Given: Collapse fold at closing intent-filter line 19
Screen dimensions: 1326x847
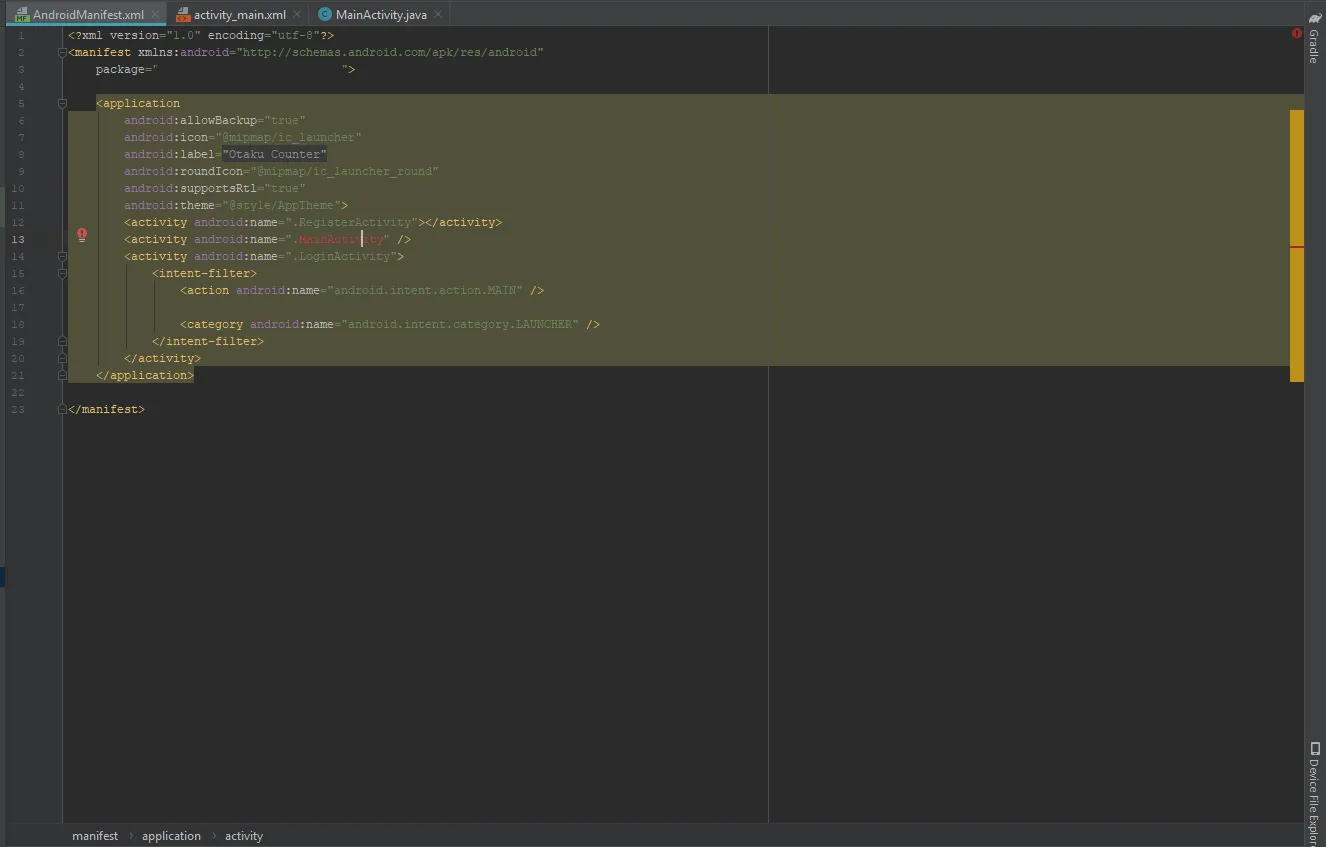Looking at the screenshot, I should (x=62, y=341).
